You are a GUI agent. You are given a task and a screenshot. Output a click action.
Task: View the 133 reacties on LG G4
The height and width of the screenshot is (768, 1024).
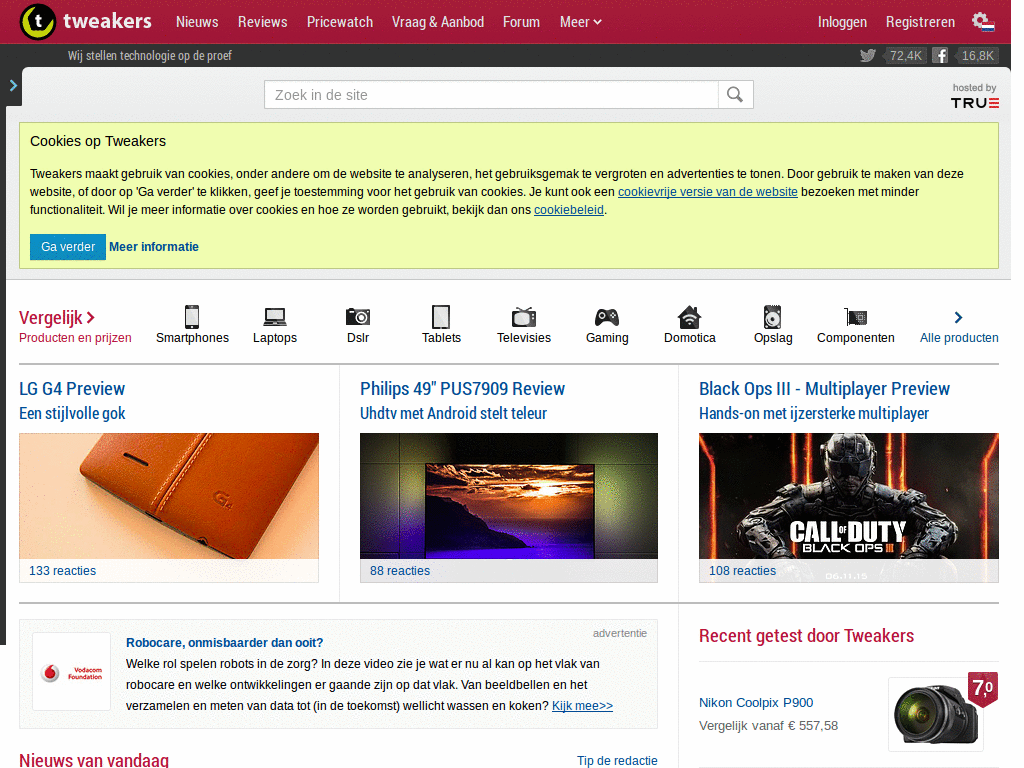pyautogui.click(x=63, y=571)
